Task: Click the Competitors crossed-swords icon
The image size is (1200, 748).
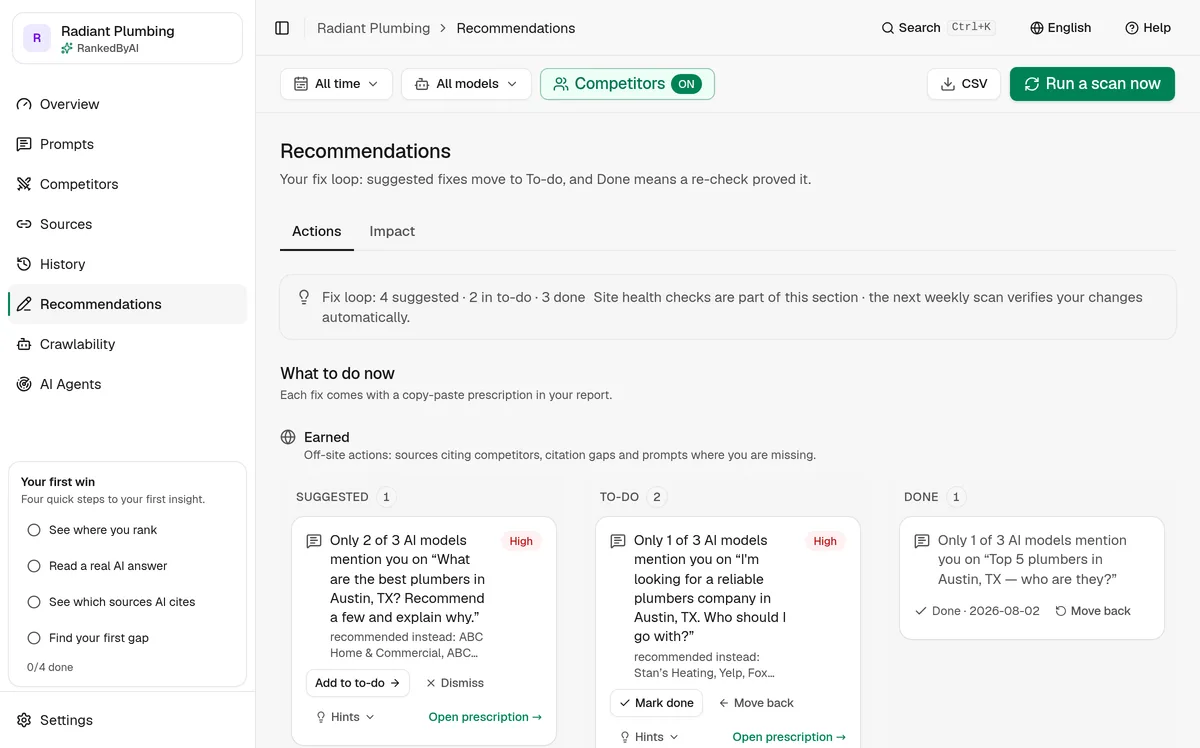Action: tap(24, 184)
